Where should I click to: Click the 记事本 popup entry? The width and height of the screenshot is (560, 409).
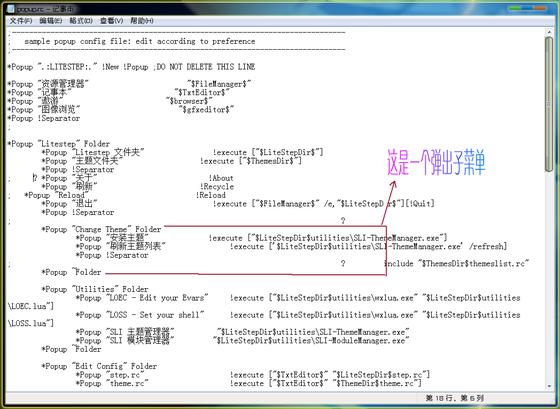[39, 93]
